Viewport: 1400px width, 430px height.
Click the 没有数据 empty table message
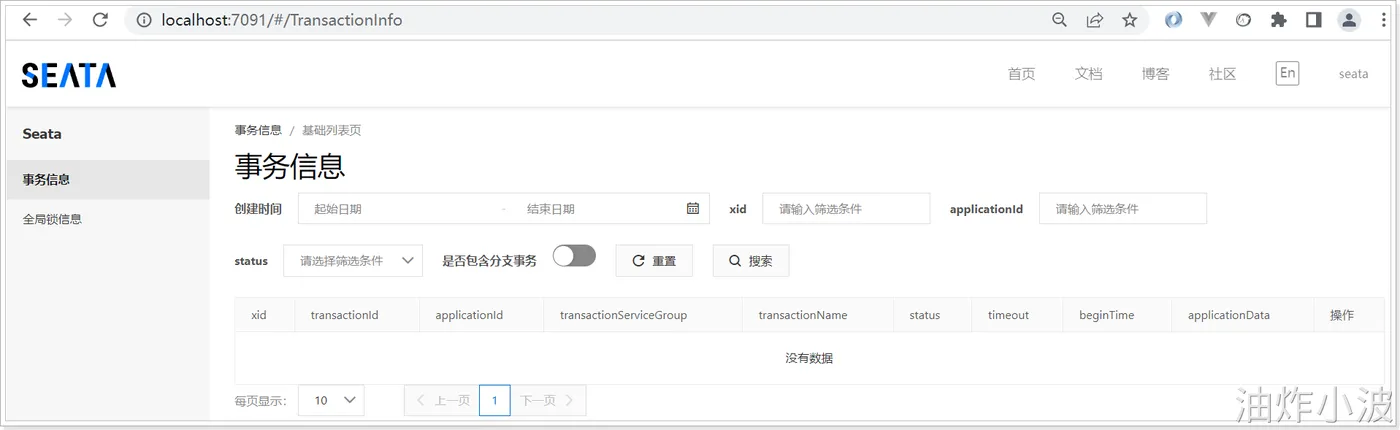809,358
